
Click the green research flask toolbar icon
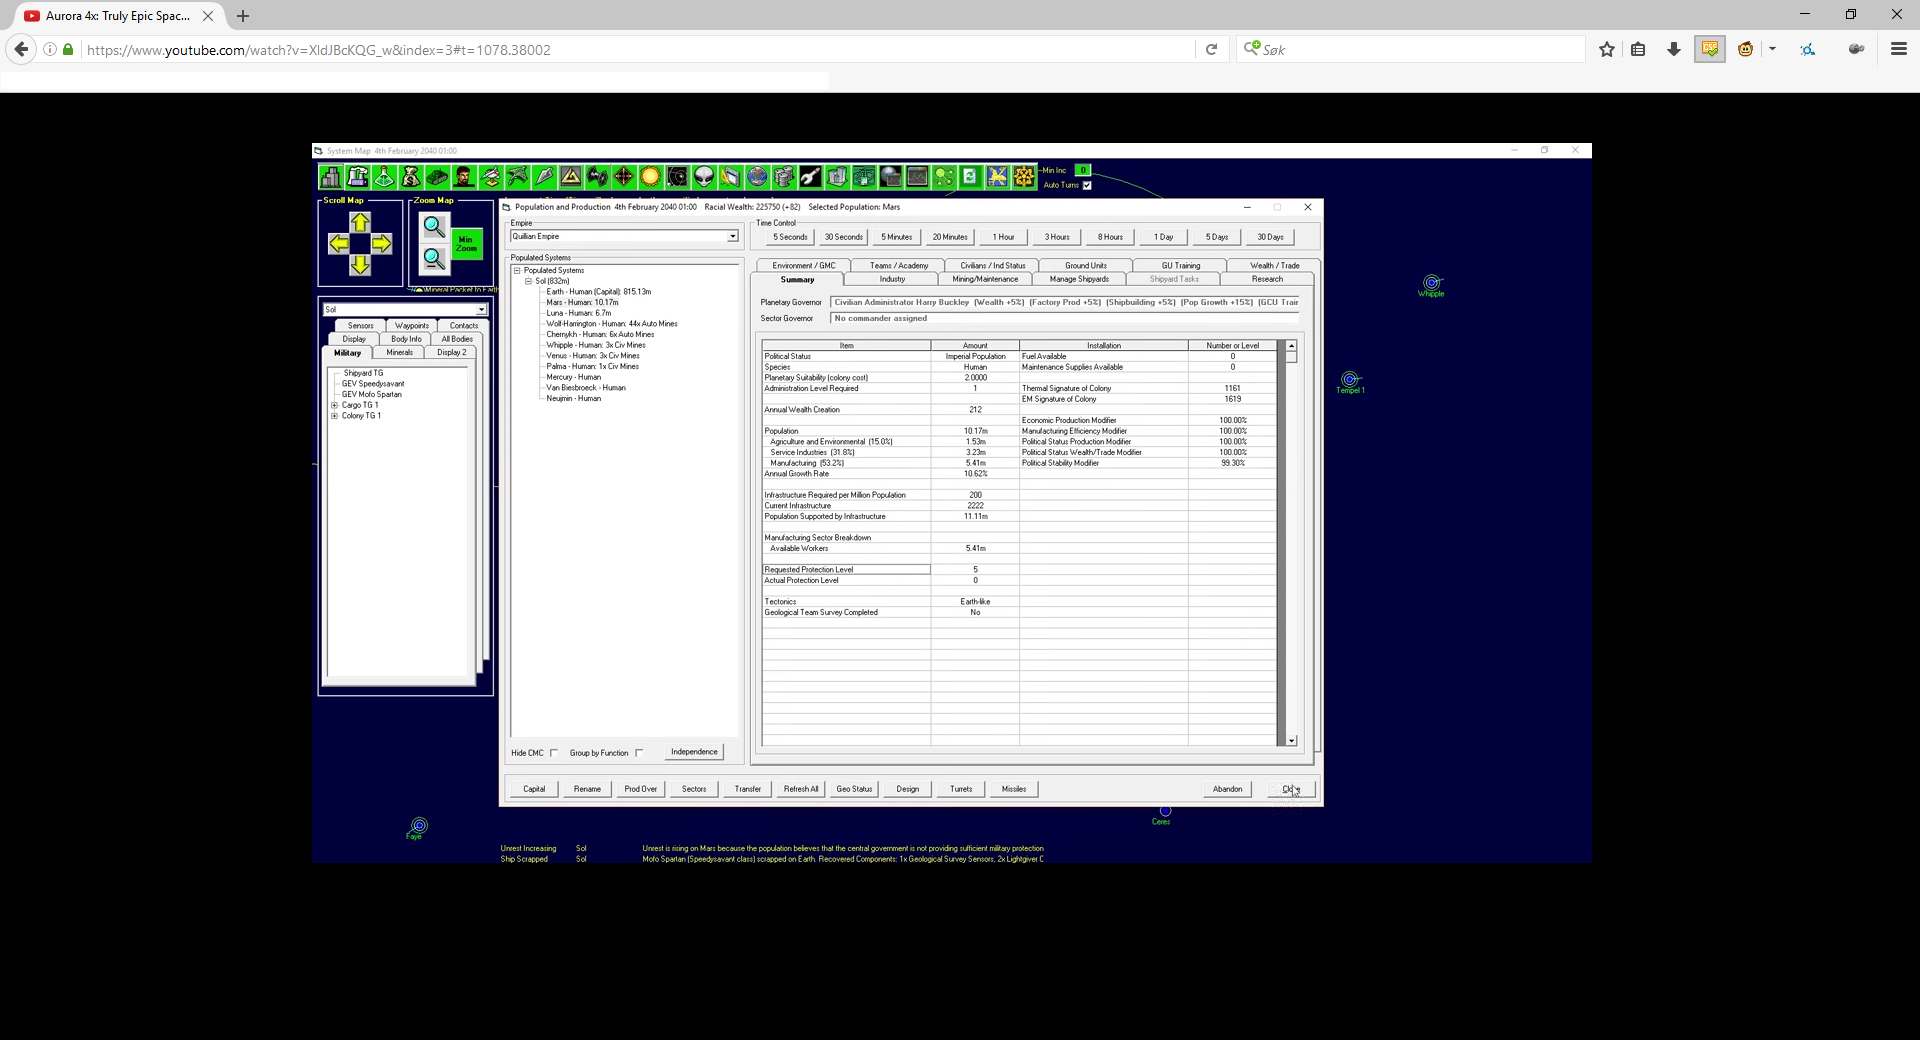[x=384, y=177]
